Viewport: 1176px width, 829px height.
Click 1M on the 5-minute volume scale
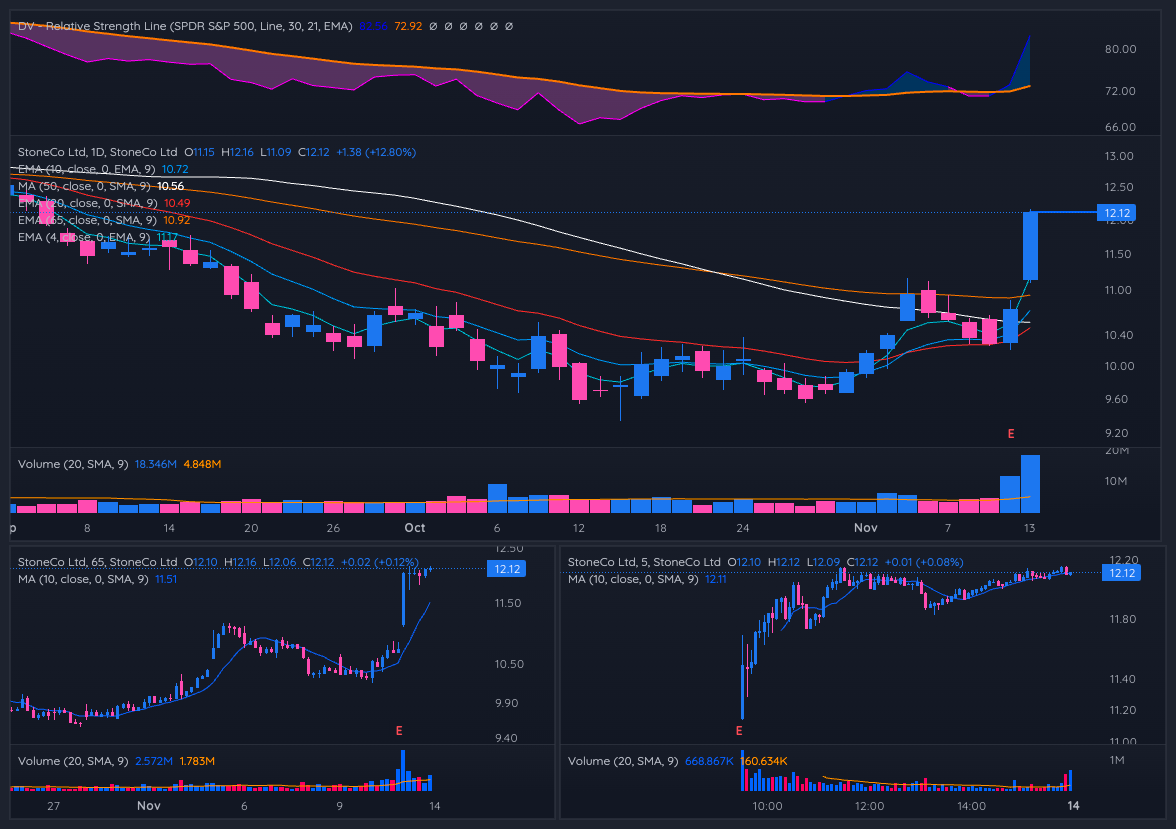(1117, 760)
